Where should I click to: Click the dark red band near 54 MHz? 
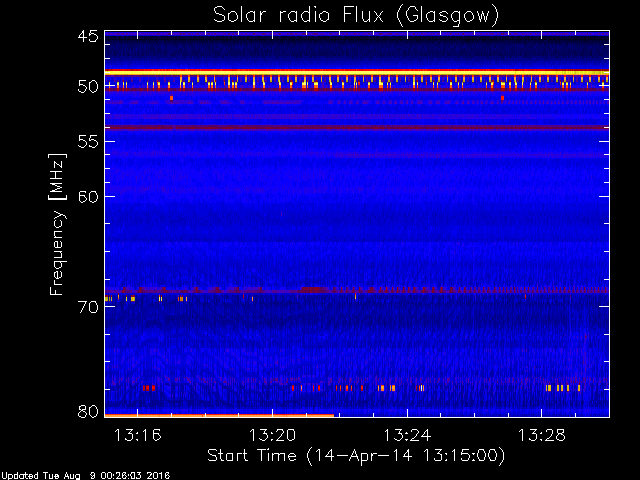pyautogui.click(x=357, y=128)
